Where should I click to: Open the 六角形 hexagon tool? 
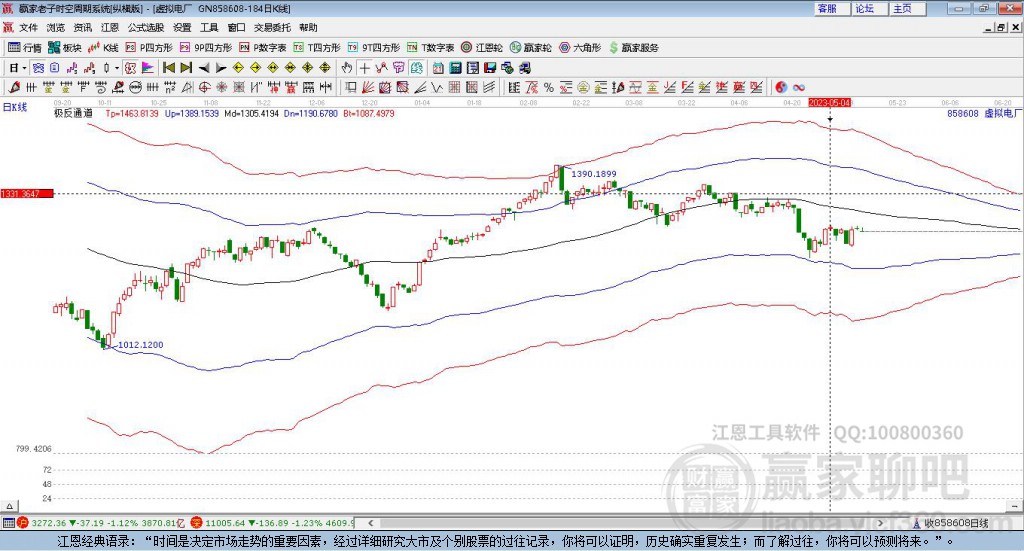coord(580,48)
